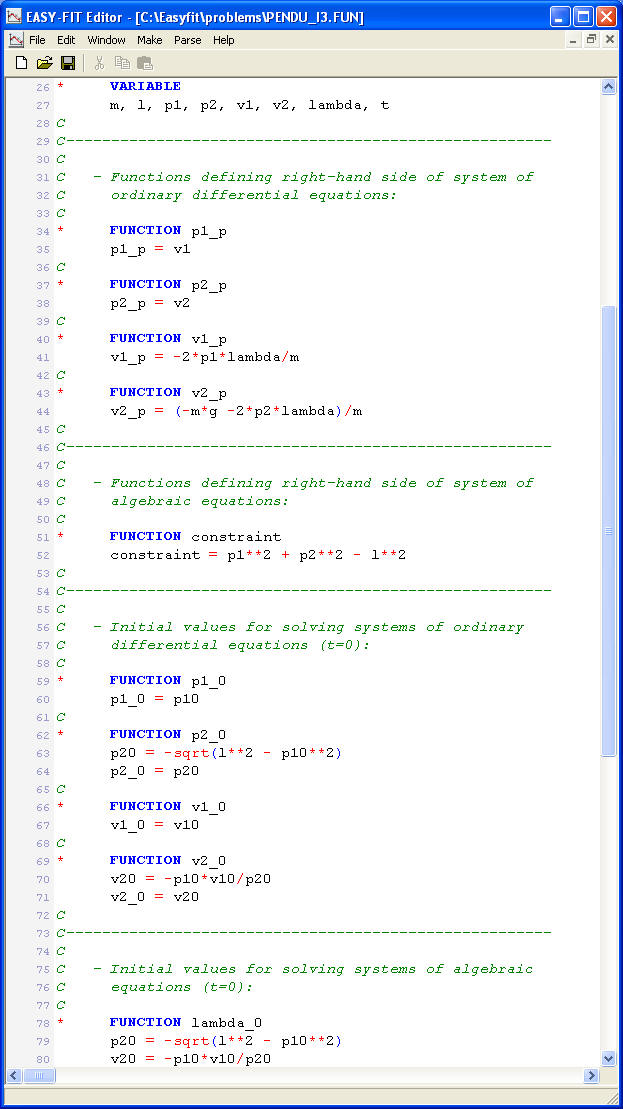Click the EASY-FIT application icon in title bar
This screenshot has height=1109, width=623.
point(14,17)
